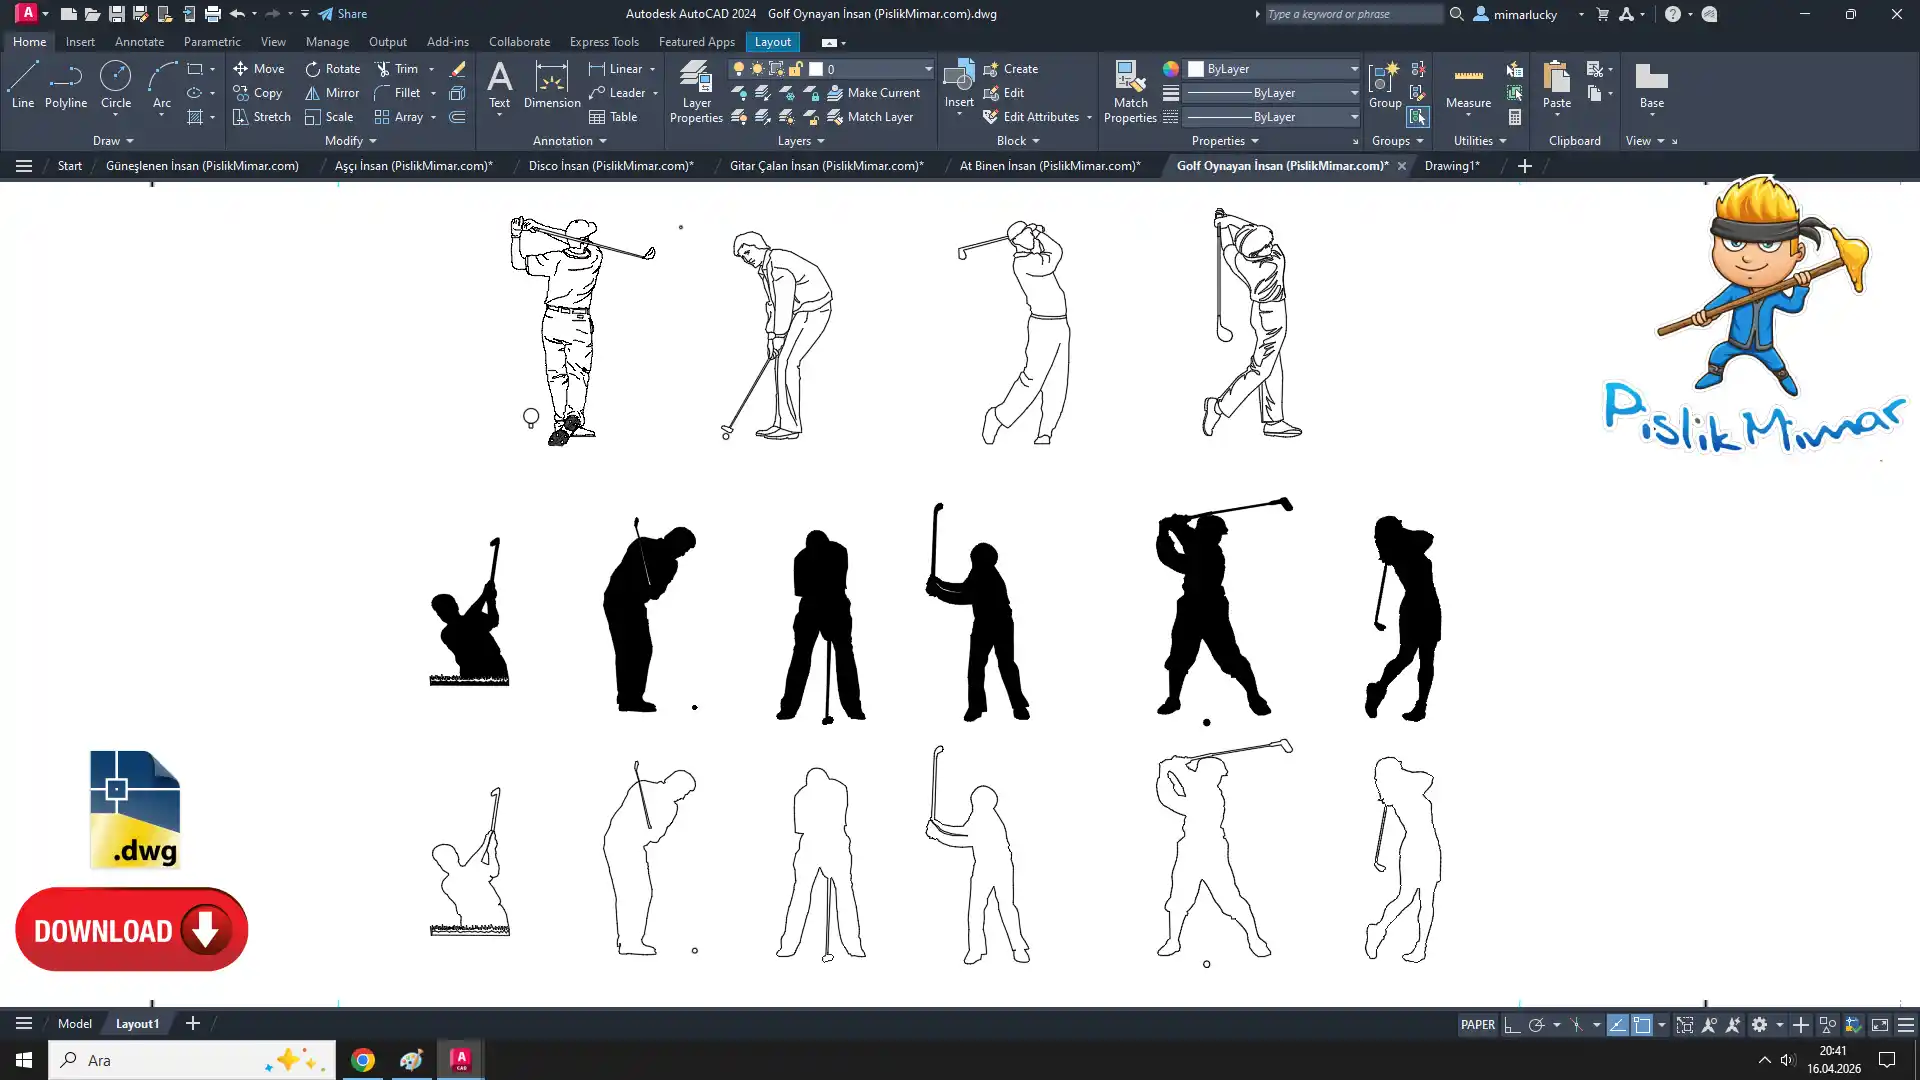Click the object color wheel swatch
The height and width of the screenshot is (1080, 1920).
(1170, 69)
